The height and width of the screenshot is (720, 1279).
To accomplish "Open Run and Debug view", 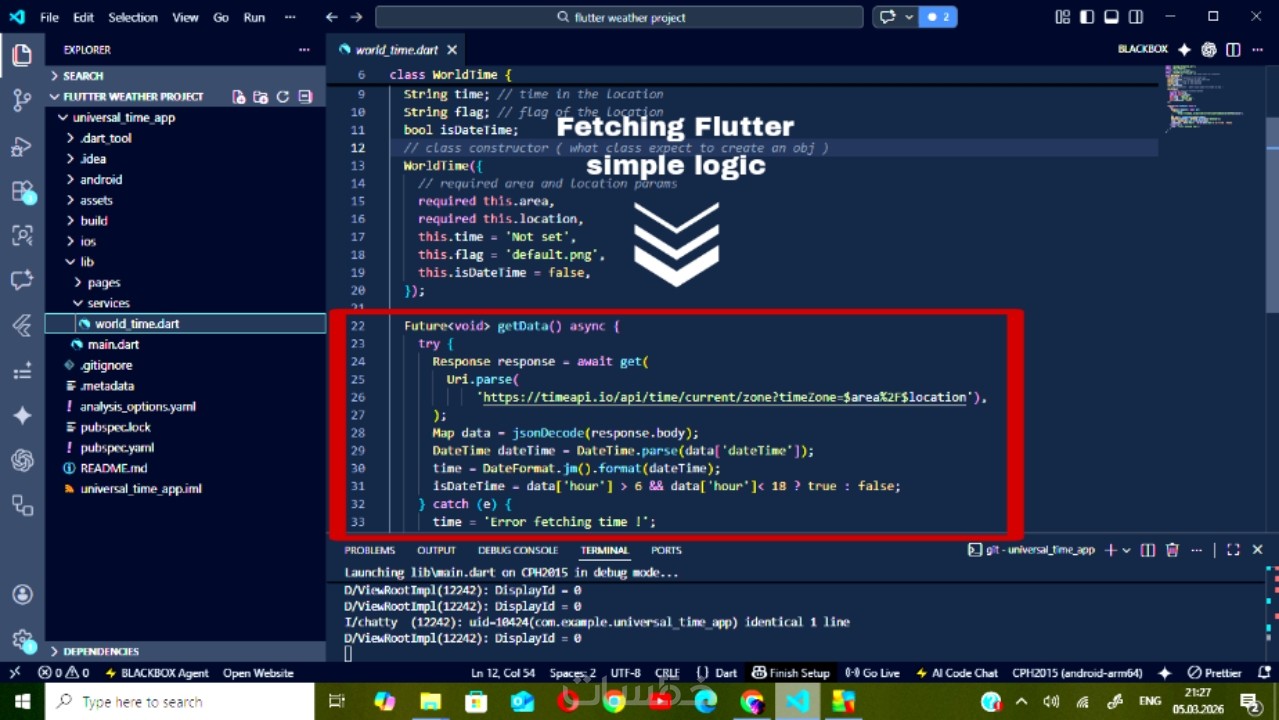I will 22,147.
